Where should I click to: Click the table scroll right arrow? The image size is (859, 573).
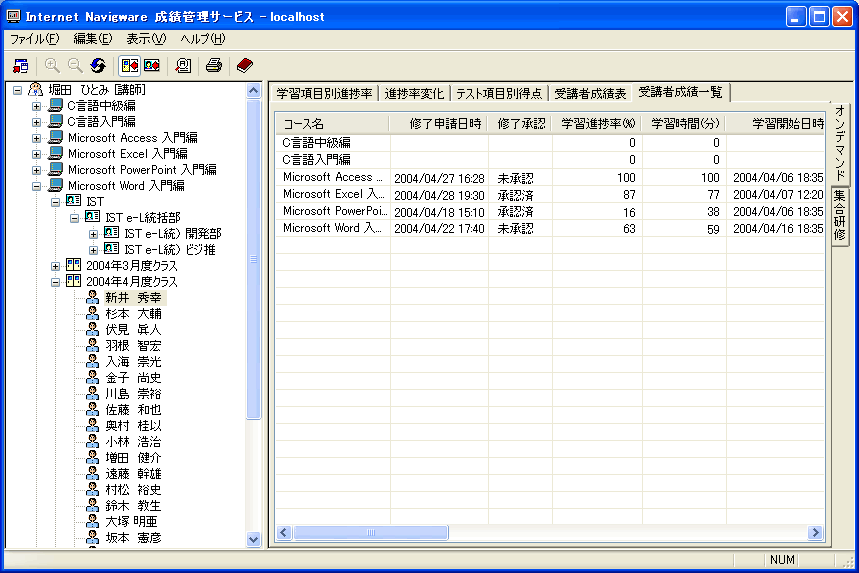point(816,532)
